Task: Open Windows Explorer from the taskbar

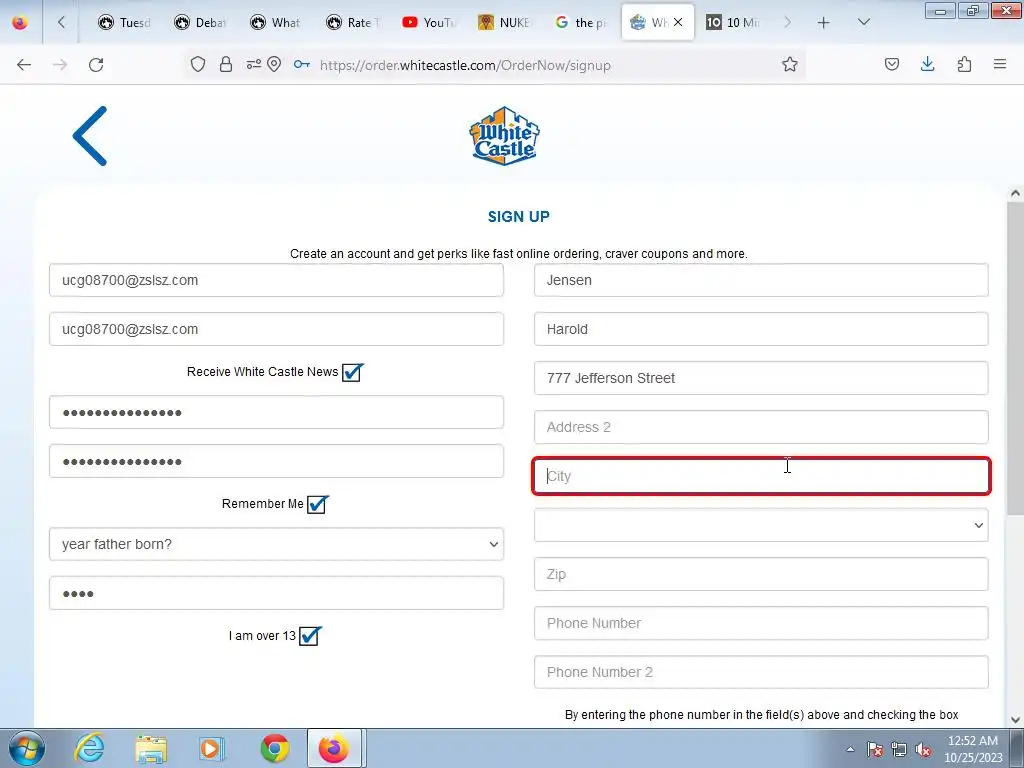Action: (151, 748)
